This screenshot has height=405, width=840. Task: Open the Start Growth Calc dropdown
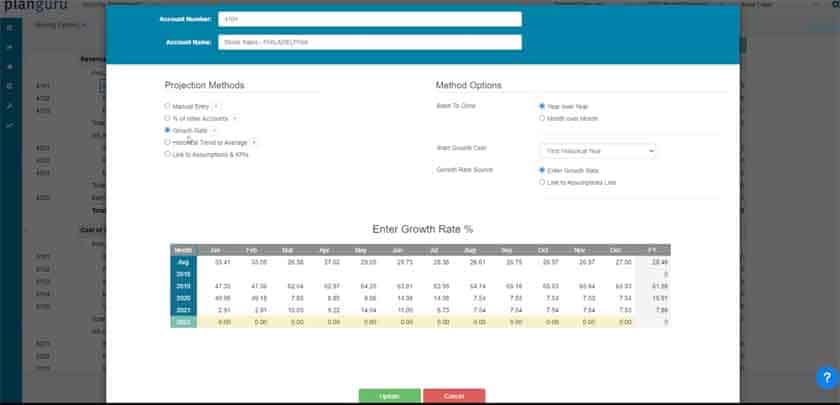pyautogui.click(x=598, y=151)
